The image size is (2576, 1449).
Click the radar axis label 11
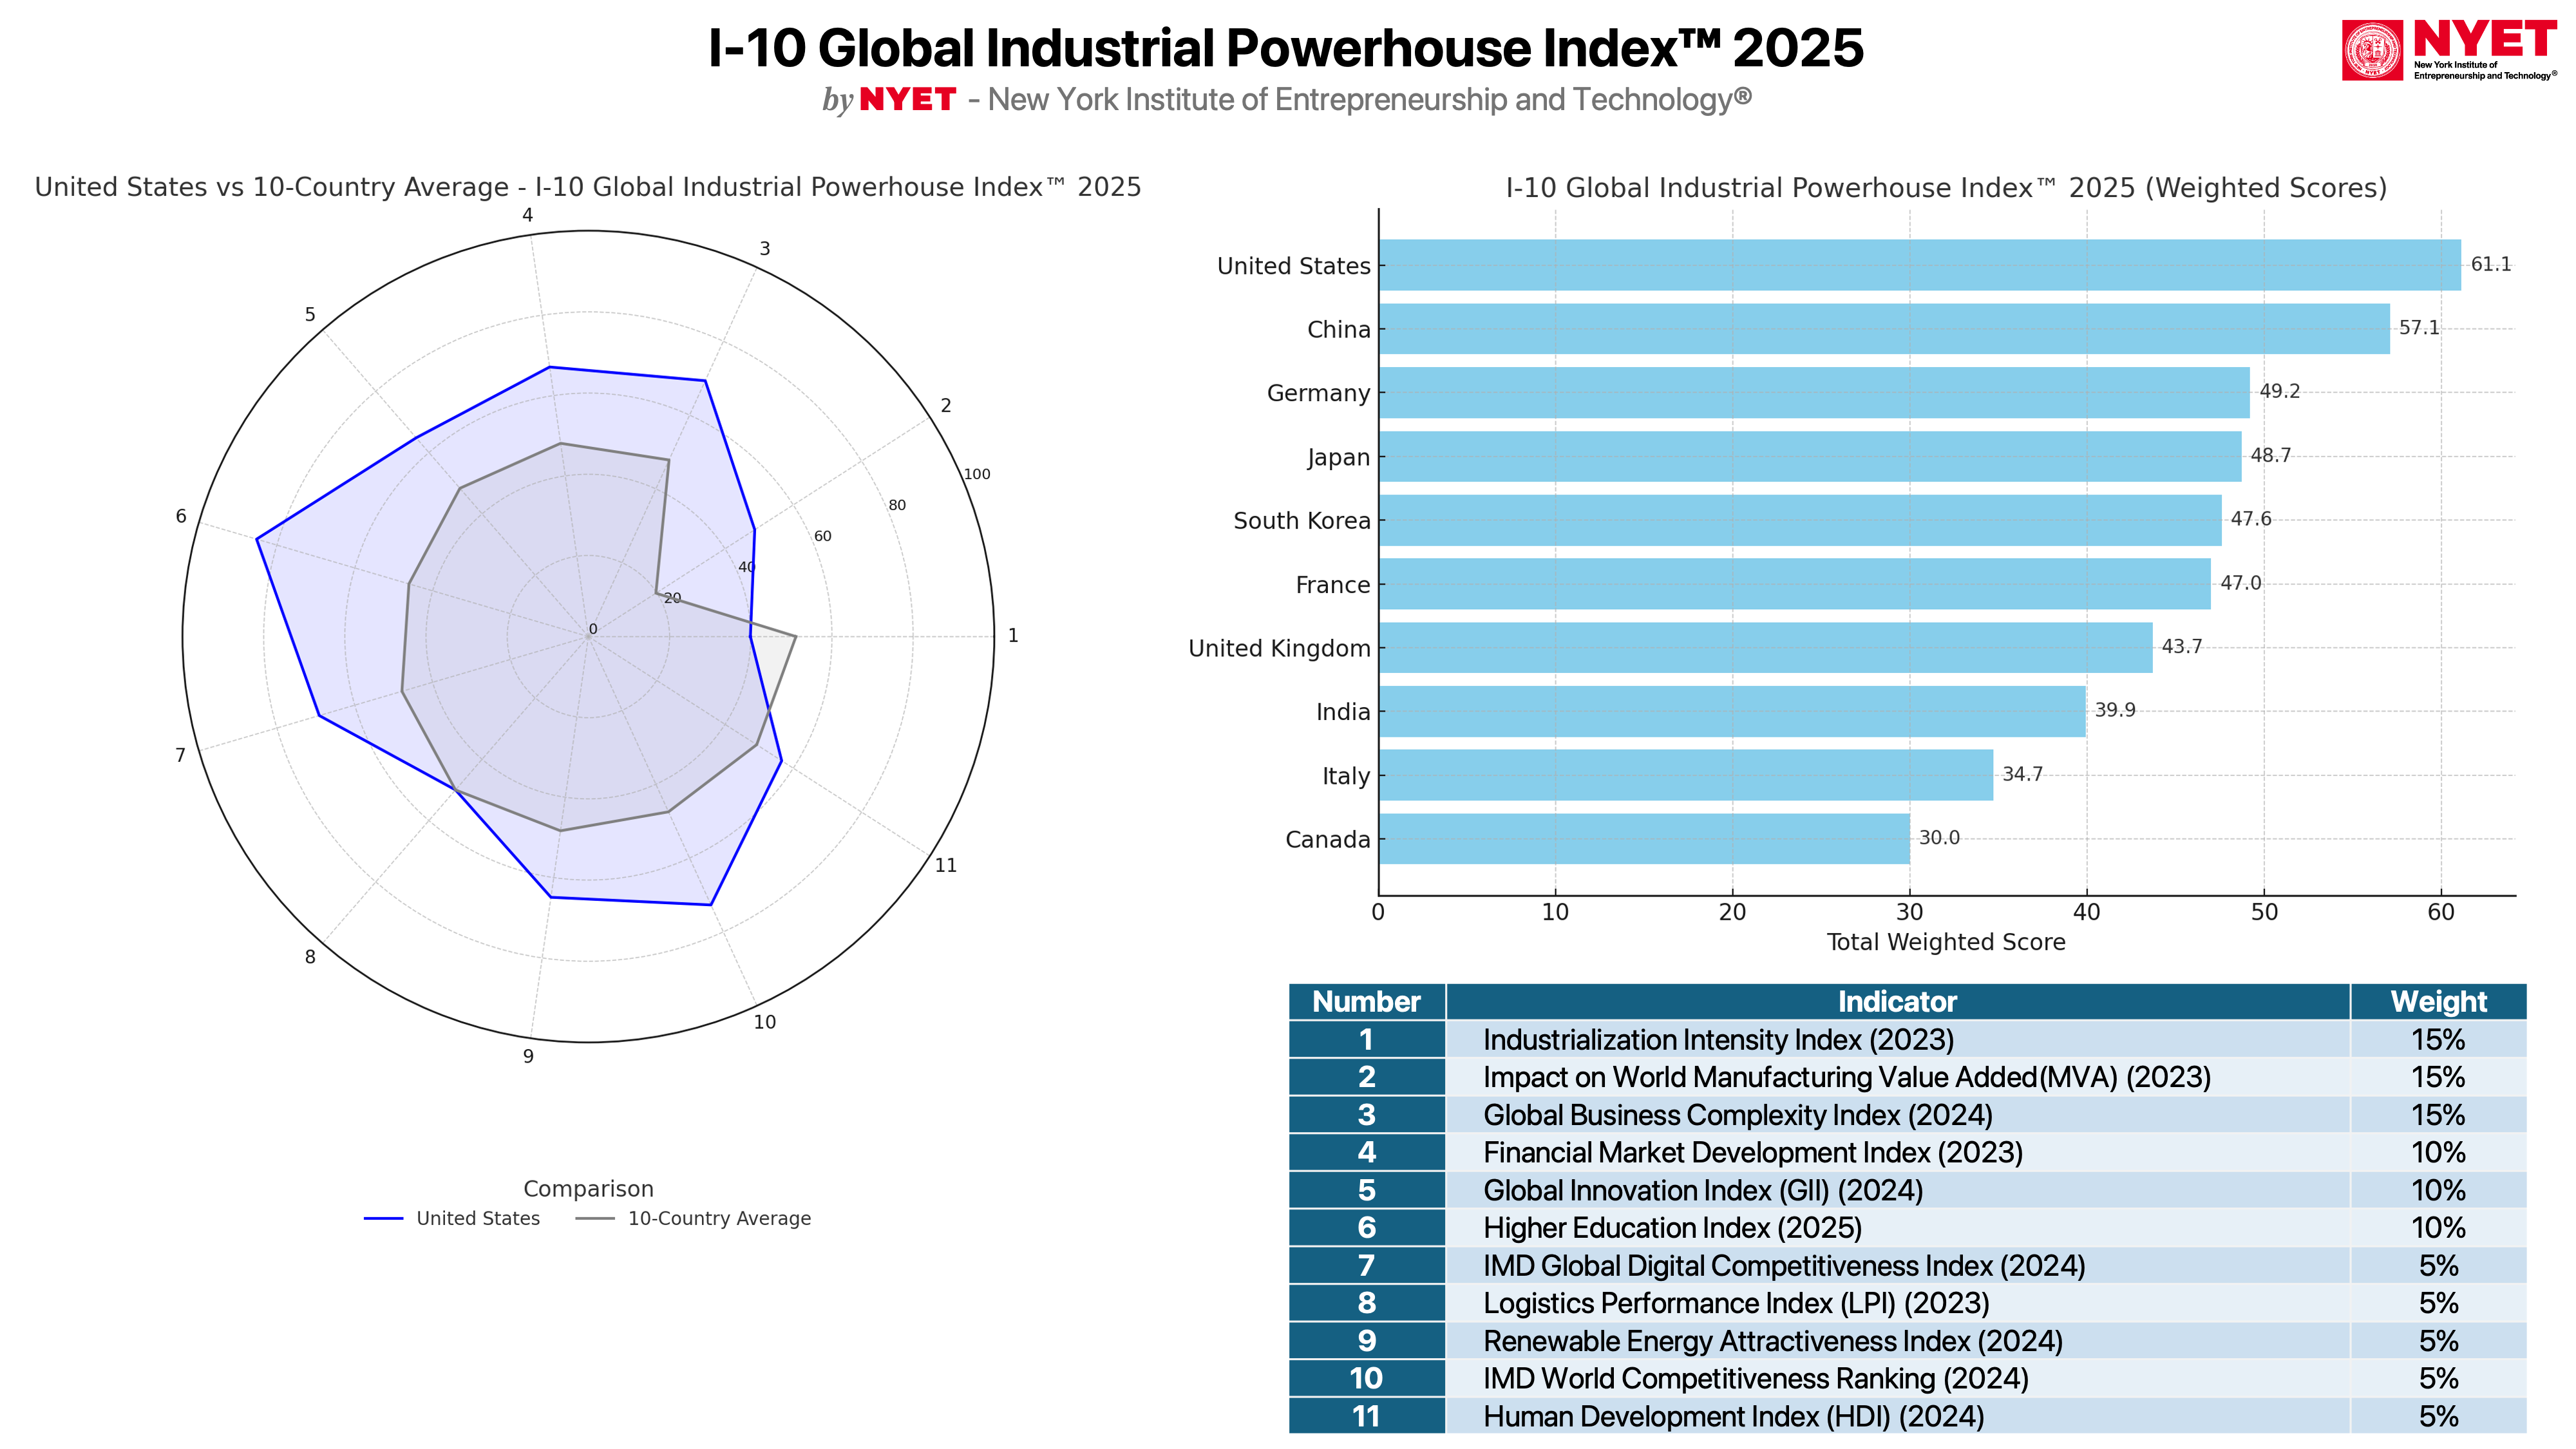pos(945,866)
